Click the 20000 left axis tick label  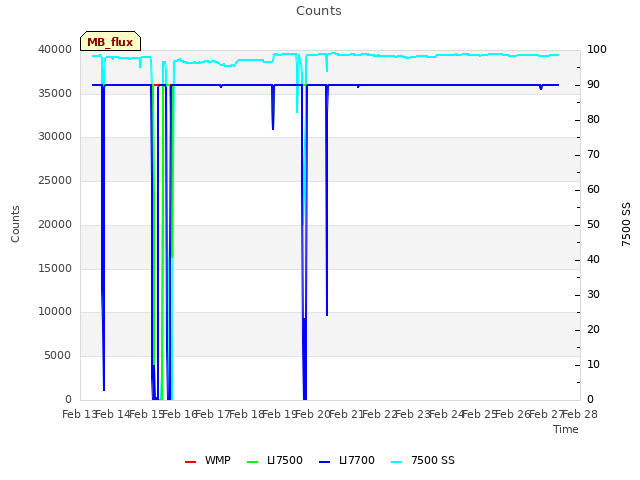tap(55, 224)
